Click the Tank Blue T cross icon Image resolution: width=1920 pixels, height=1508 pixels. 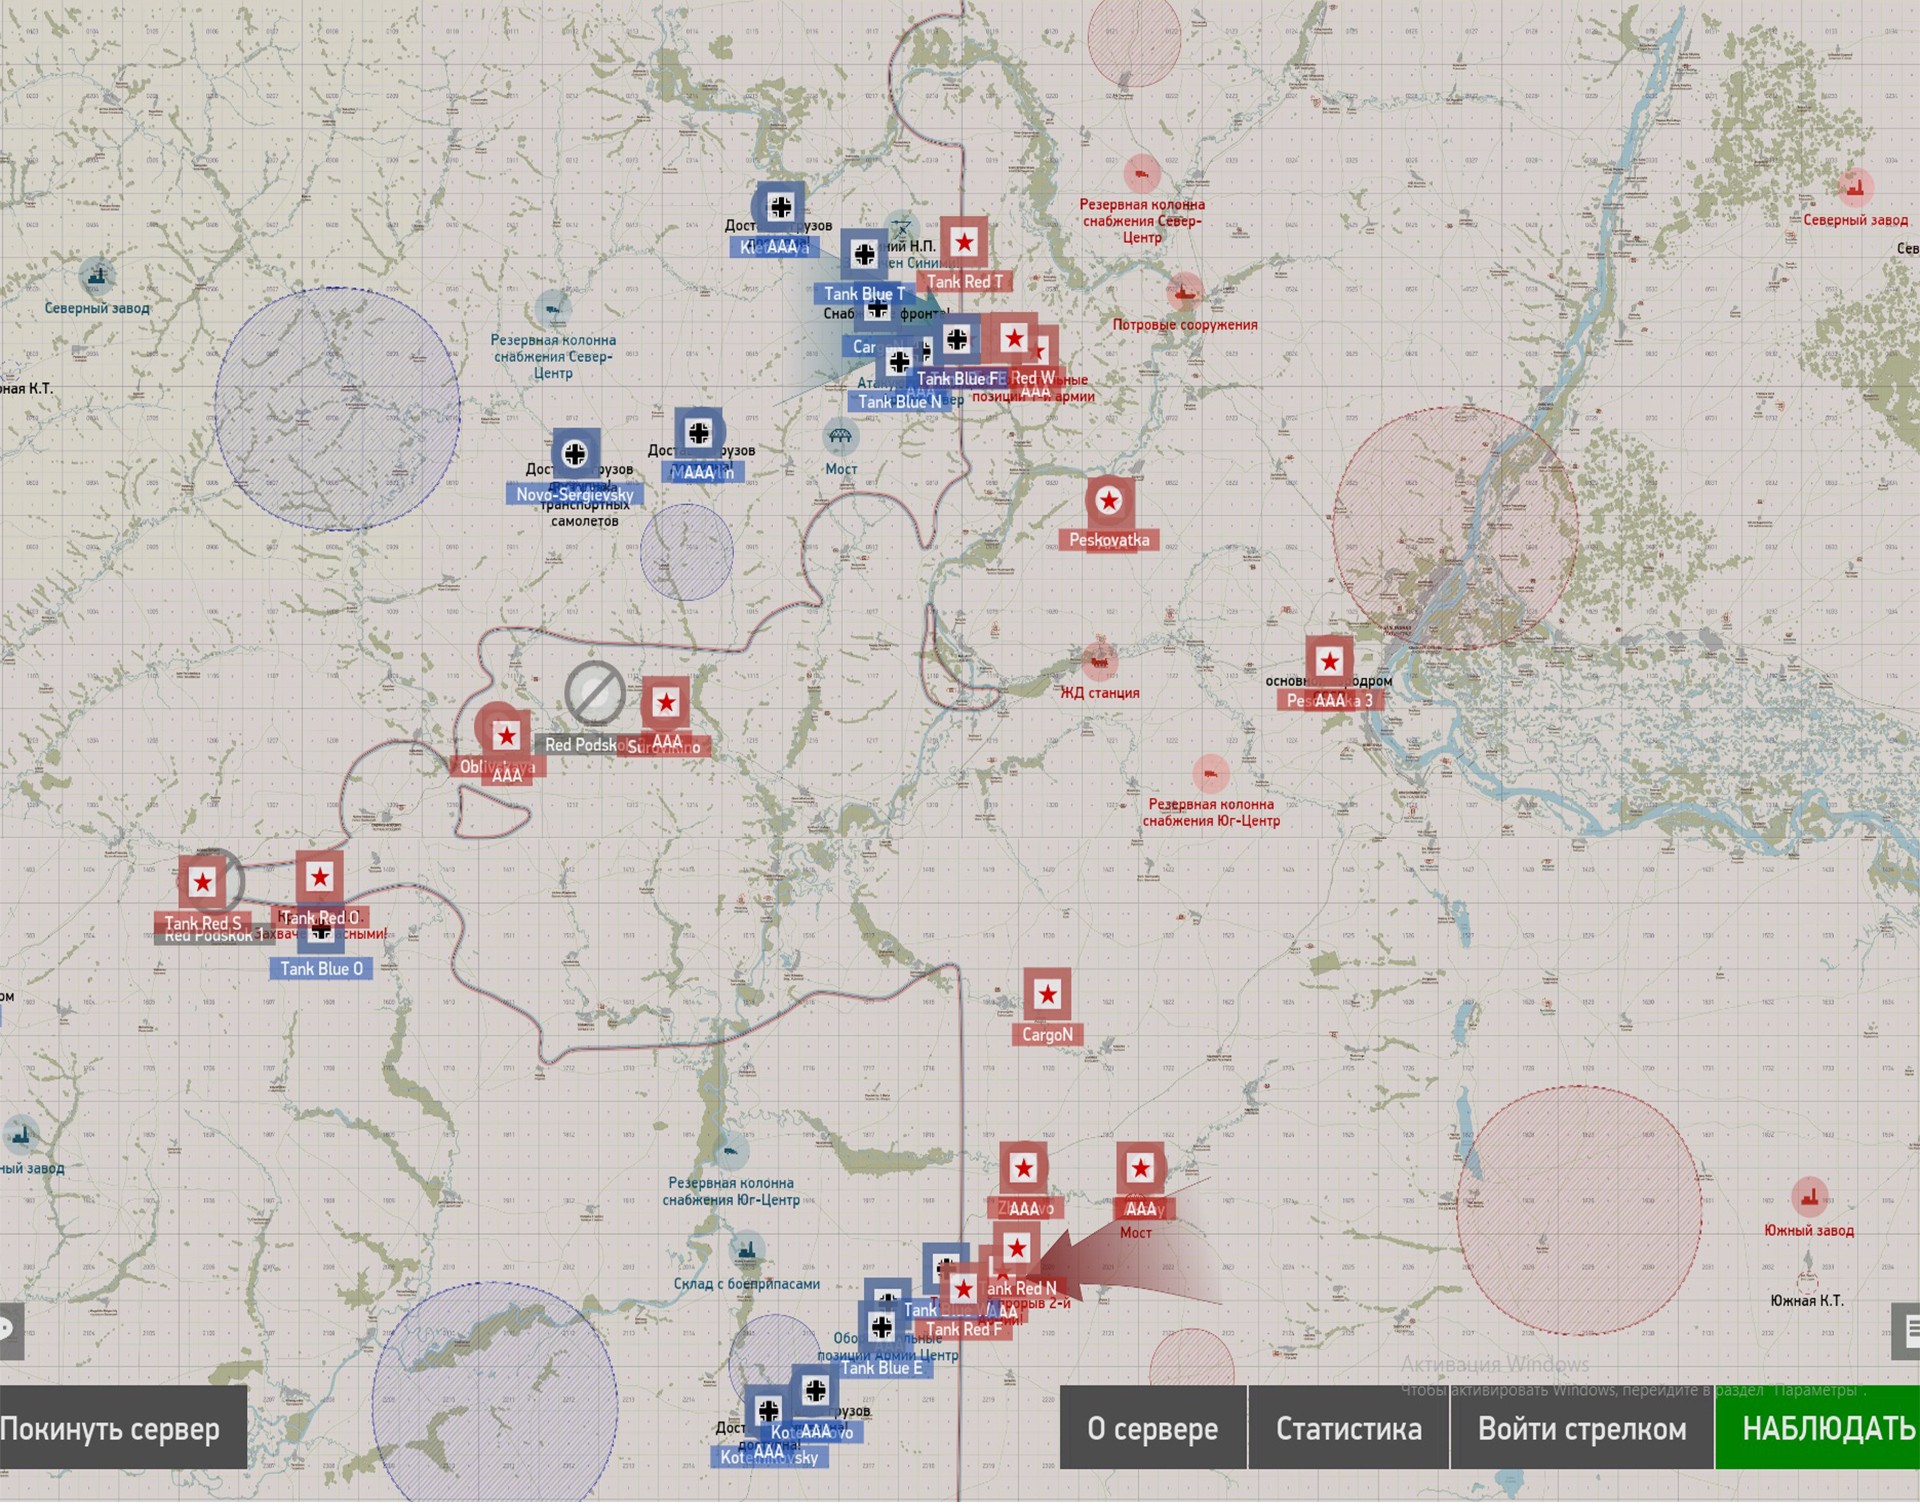pos(864,256)
